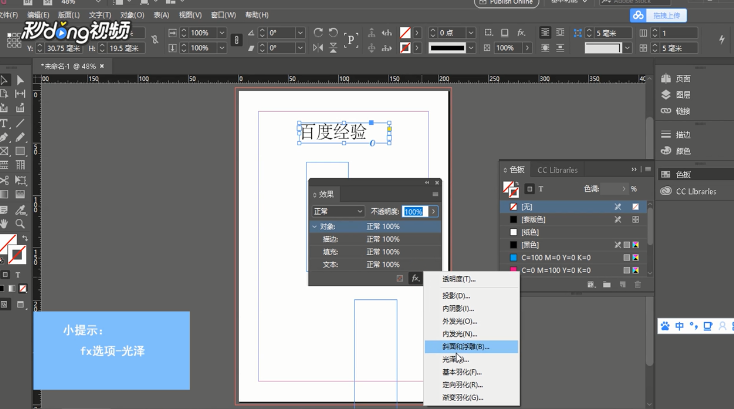Toggle apply gradient button in toolbox
The image size is (734, 409).
pyautogui.click(x=13, y=288)
